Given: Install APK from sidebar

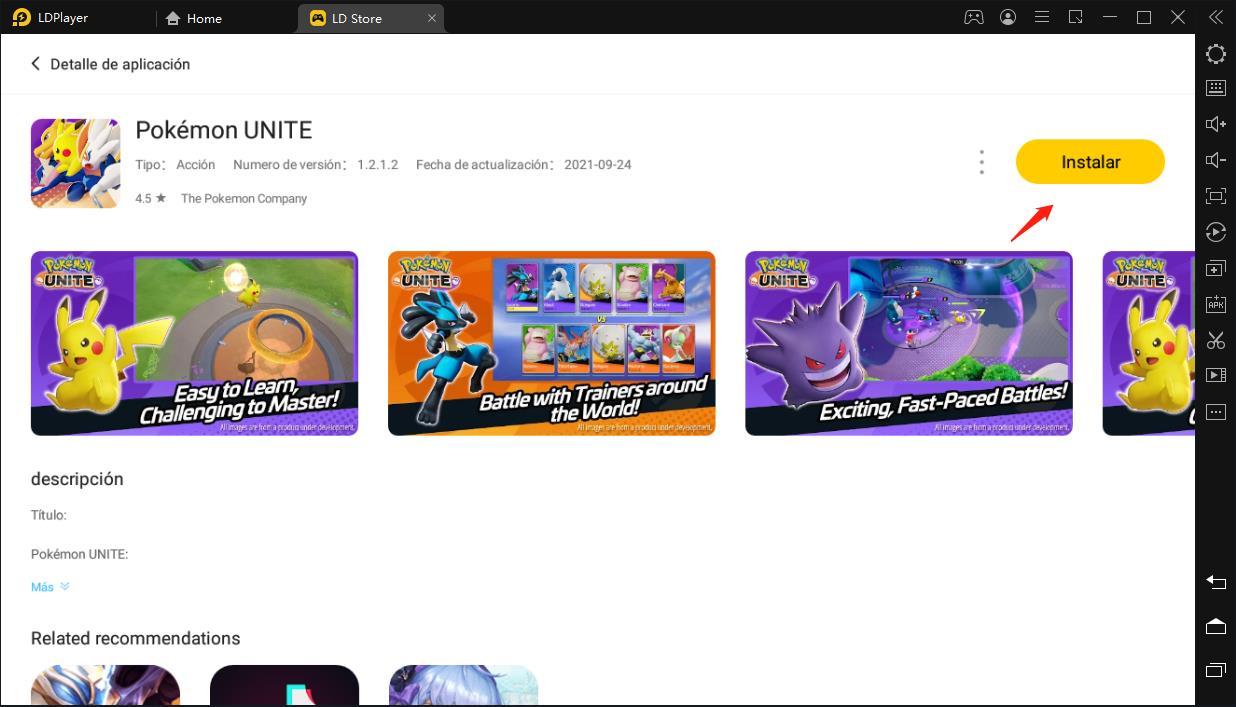Looking at the screenshot, I should [1216, 304].
